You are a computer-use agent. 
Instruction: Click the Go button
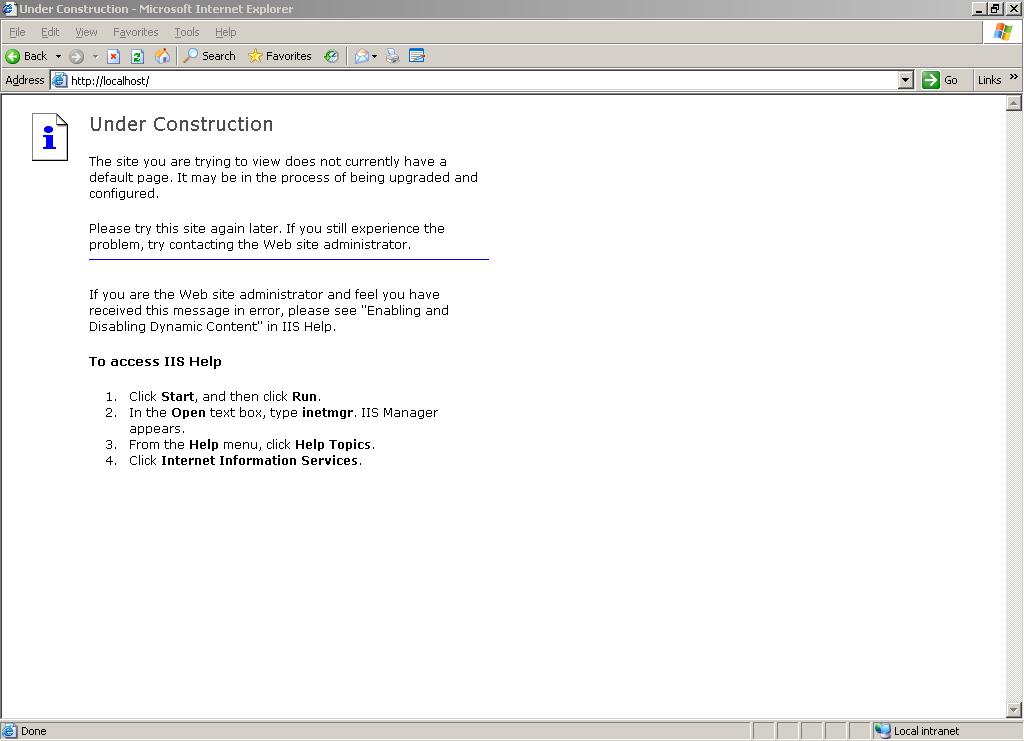[941, 80]
